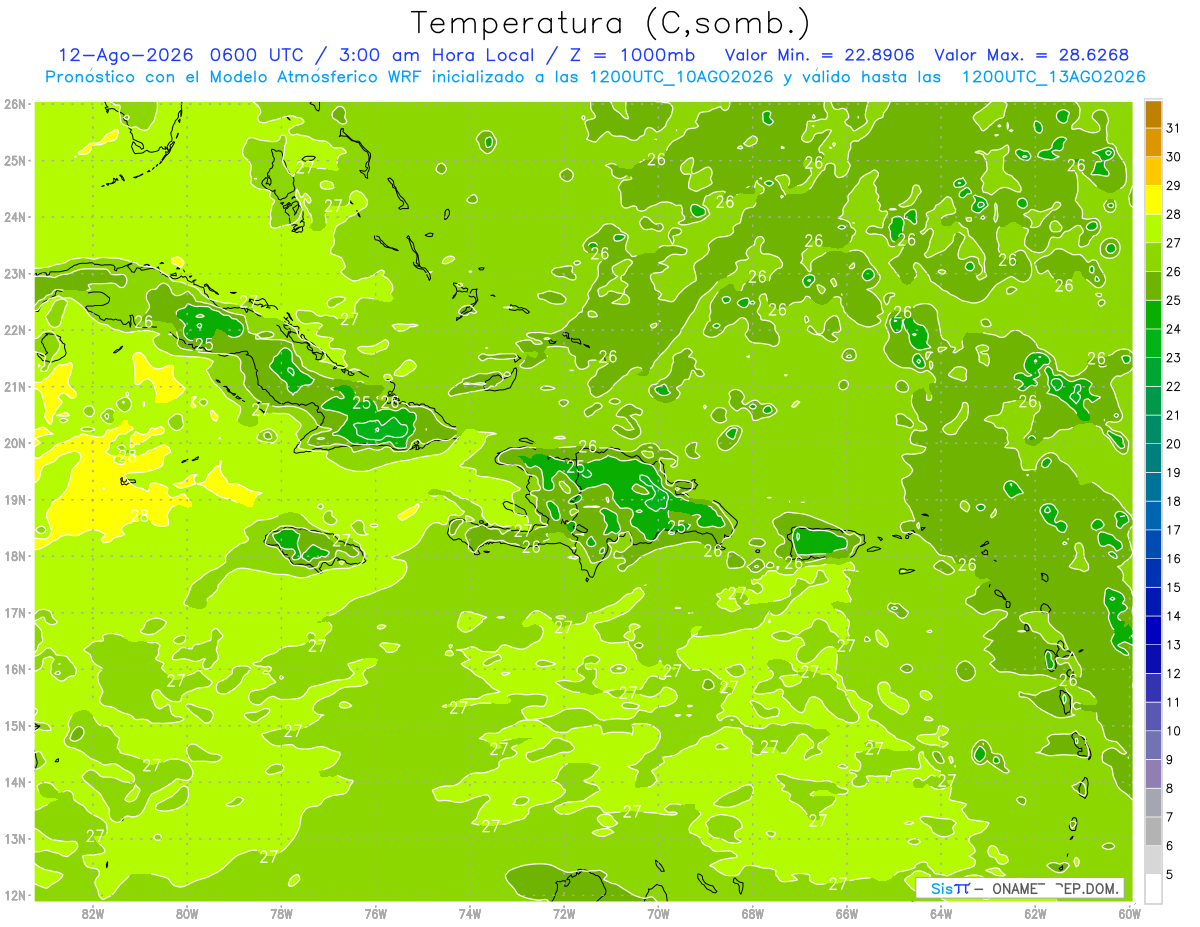Click the '18N' latitude axis label

[x=14, y=556]
